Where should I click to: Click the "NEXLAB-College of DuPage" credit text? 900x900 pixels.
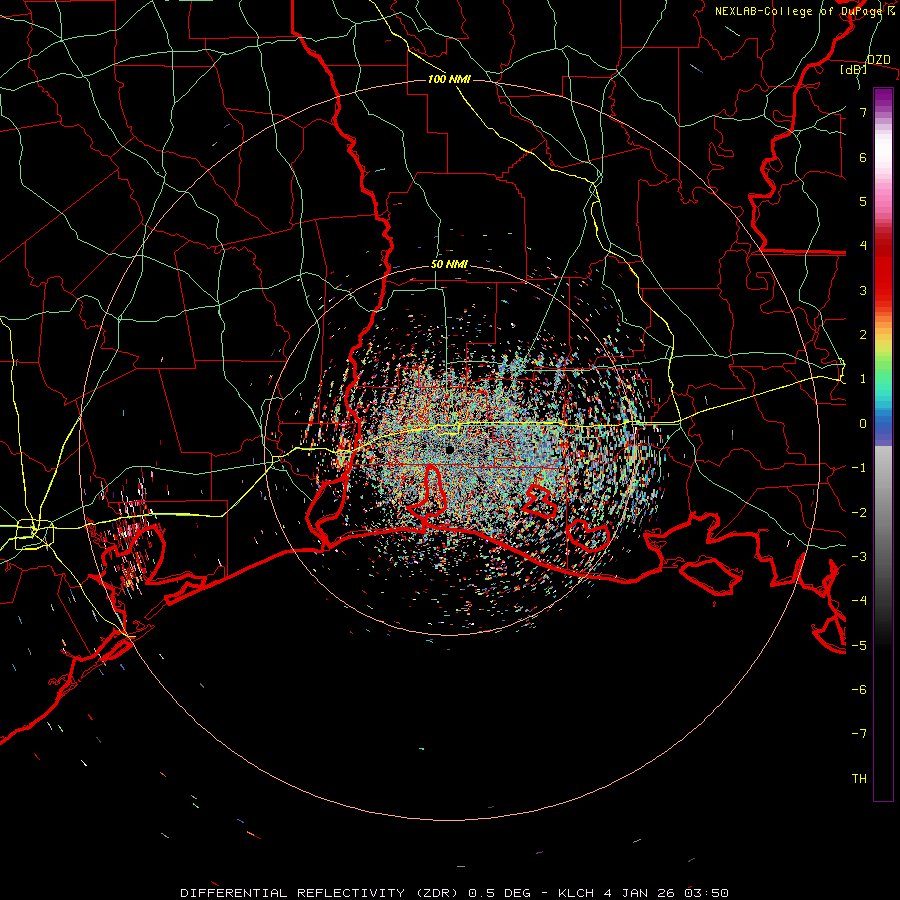point(800,11)
